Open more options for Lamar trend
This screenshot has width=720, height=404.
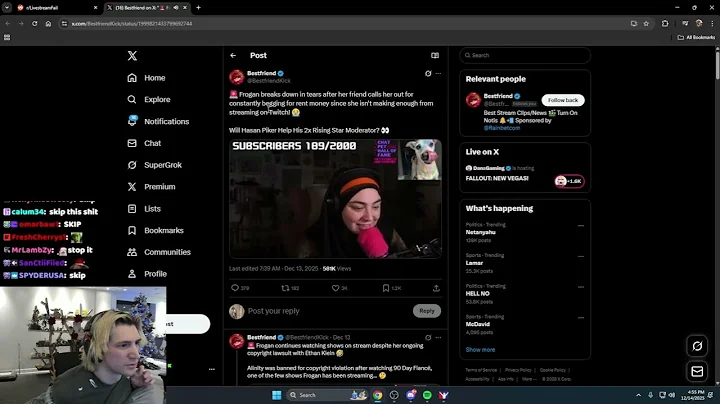coord(581,256)
